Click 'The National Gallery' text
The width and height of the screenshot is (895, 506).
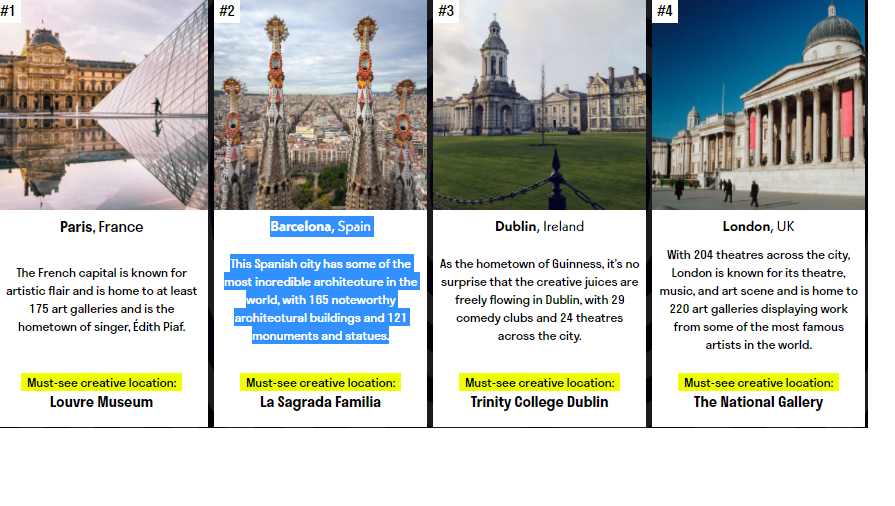click(x=759, y=402)
